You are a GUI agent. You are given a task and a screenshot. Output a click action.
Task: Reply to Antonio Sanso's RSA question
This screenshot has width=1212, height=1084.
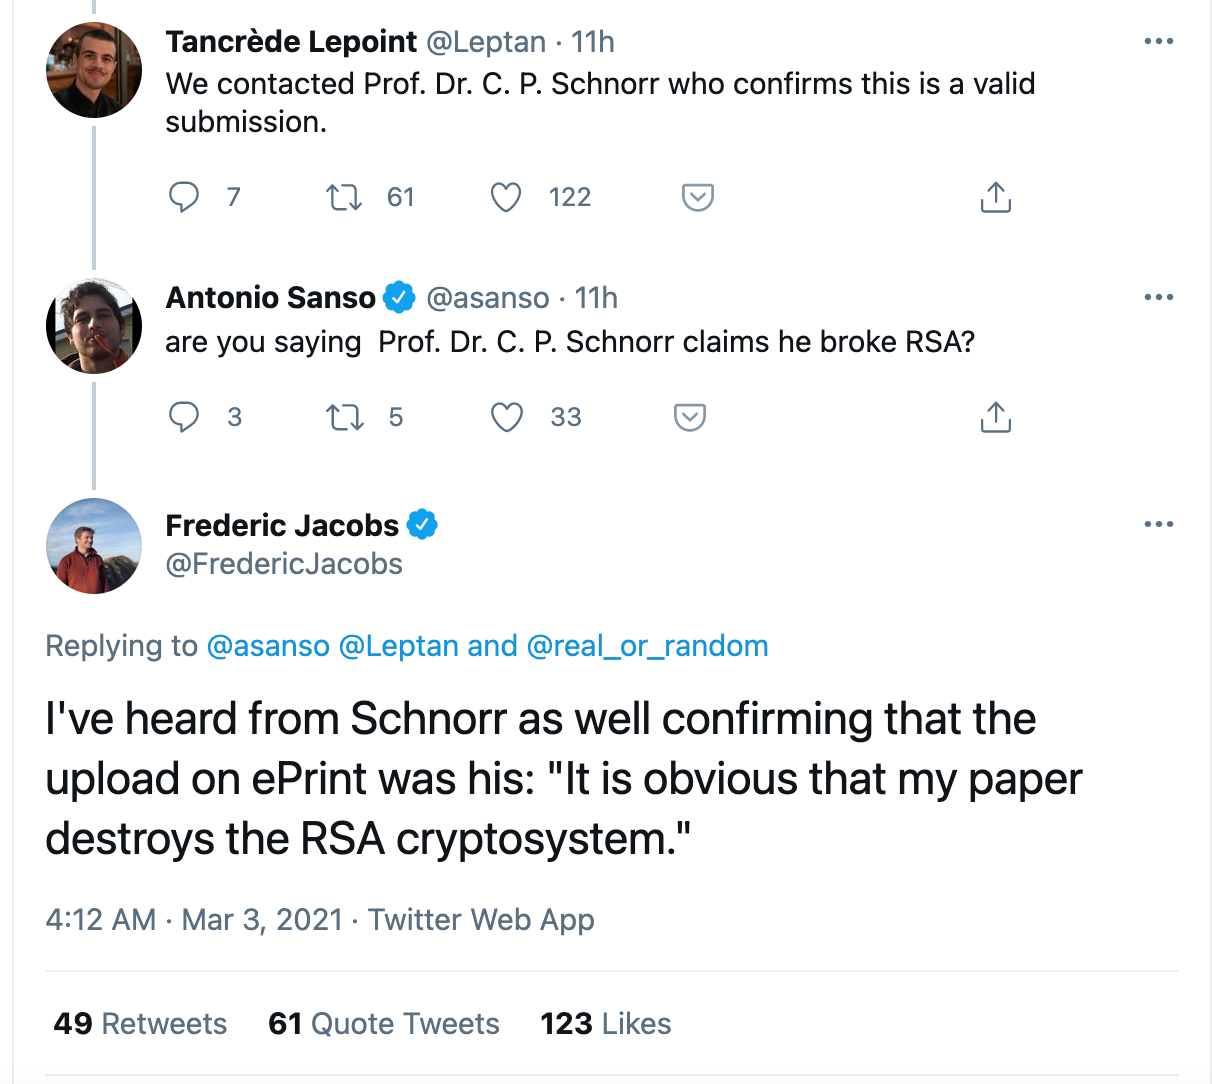click(184, 417)
